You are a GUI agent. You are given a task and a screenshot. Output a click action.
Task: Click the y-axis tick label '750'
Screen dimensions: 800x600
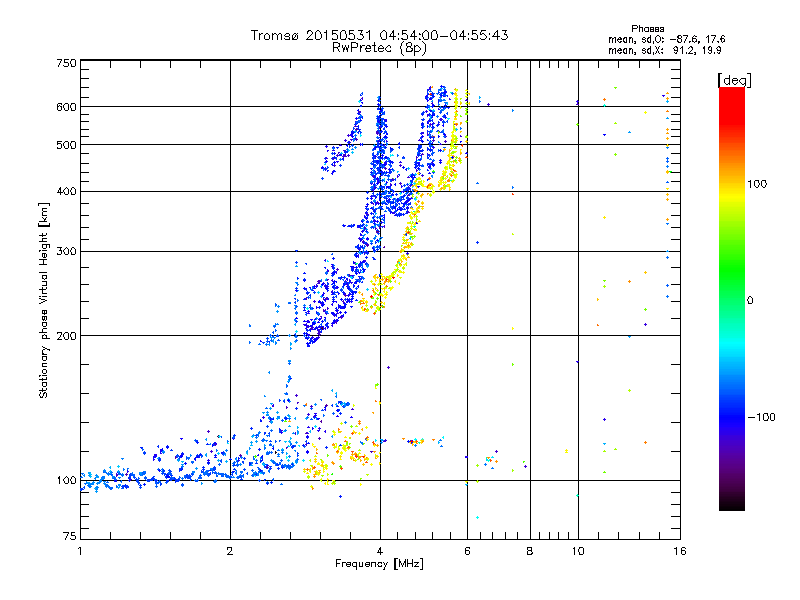click(66, 63)
